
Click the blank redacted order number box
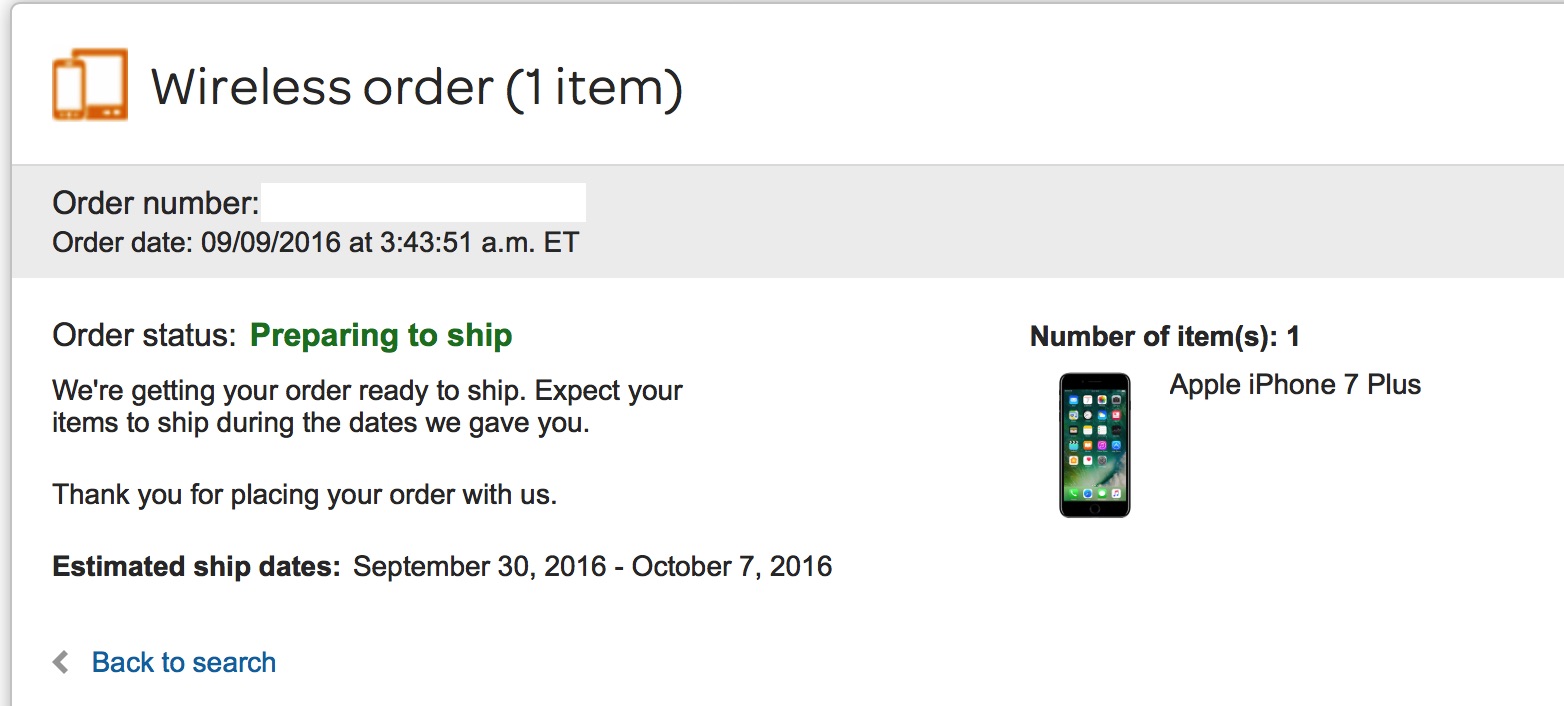[423, 203]
